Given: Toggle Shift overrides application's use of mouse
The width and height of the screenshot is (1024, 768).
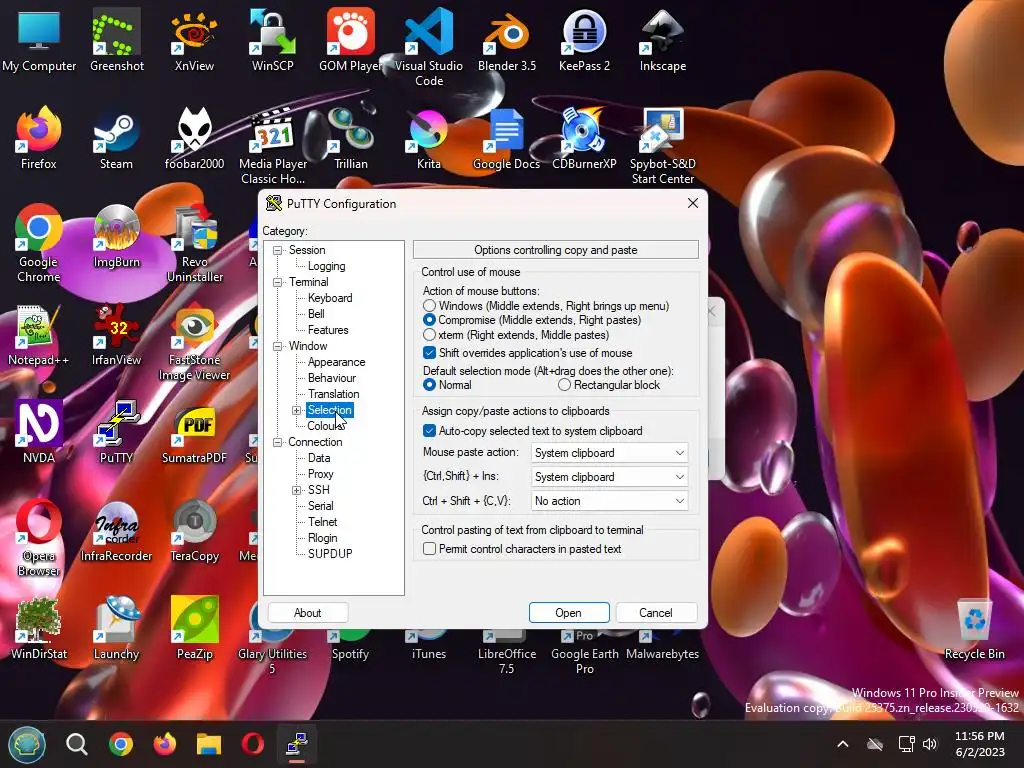Looking at the screenshot, I should point(528,353).
